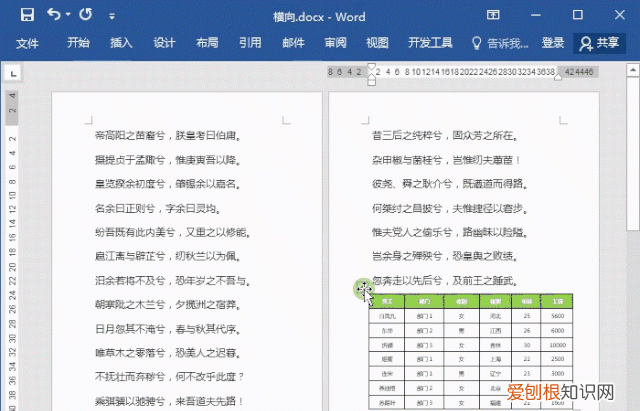Click the first green table header cell

(x=387, y=302)
